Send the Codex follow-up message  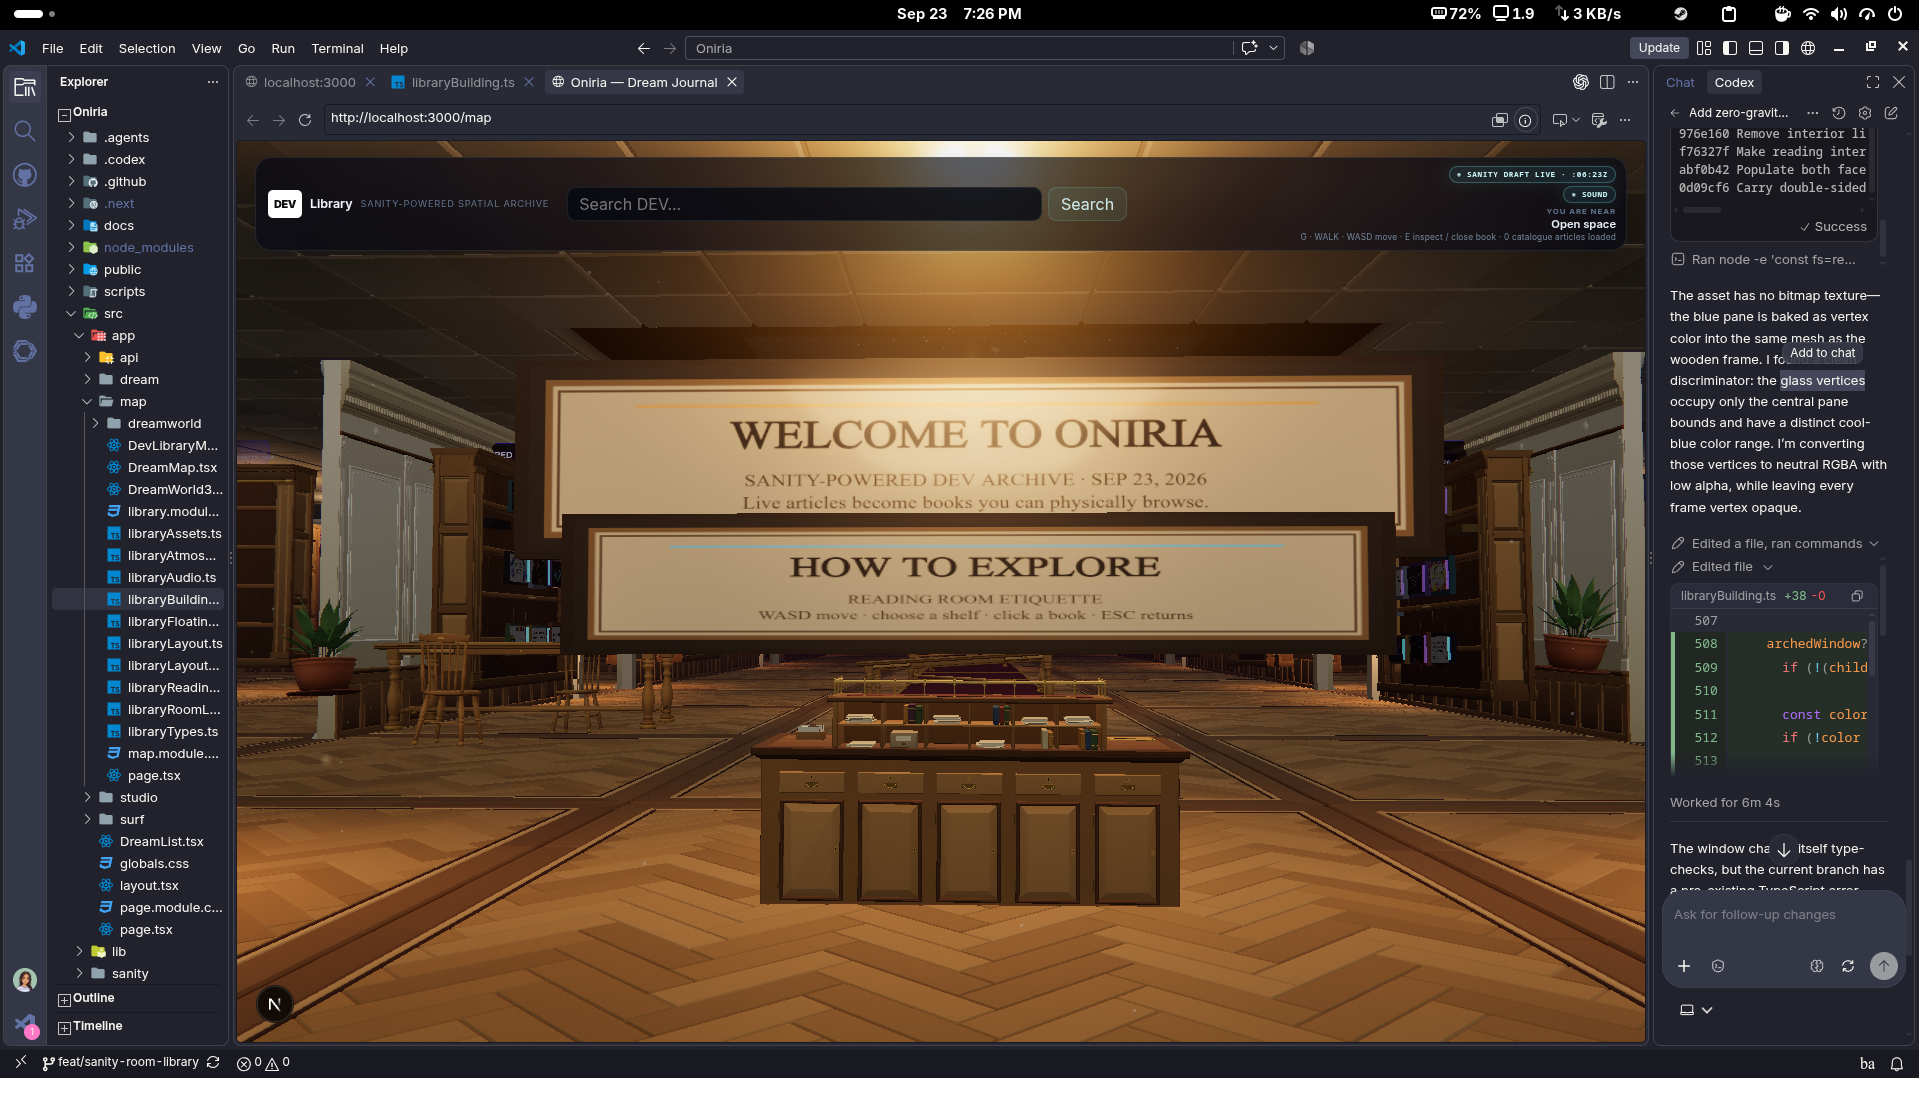pos(1884,966)
